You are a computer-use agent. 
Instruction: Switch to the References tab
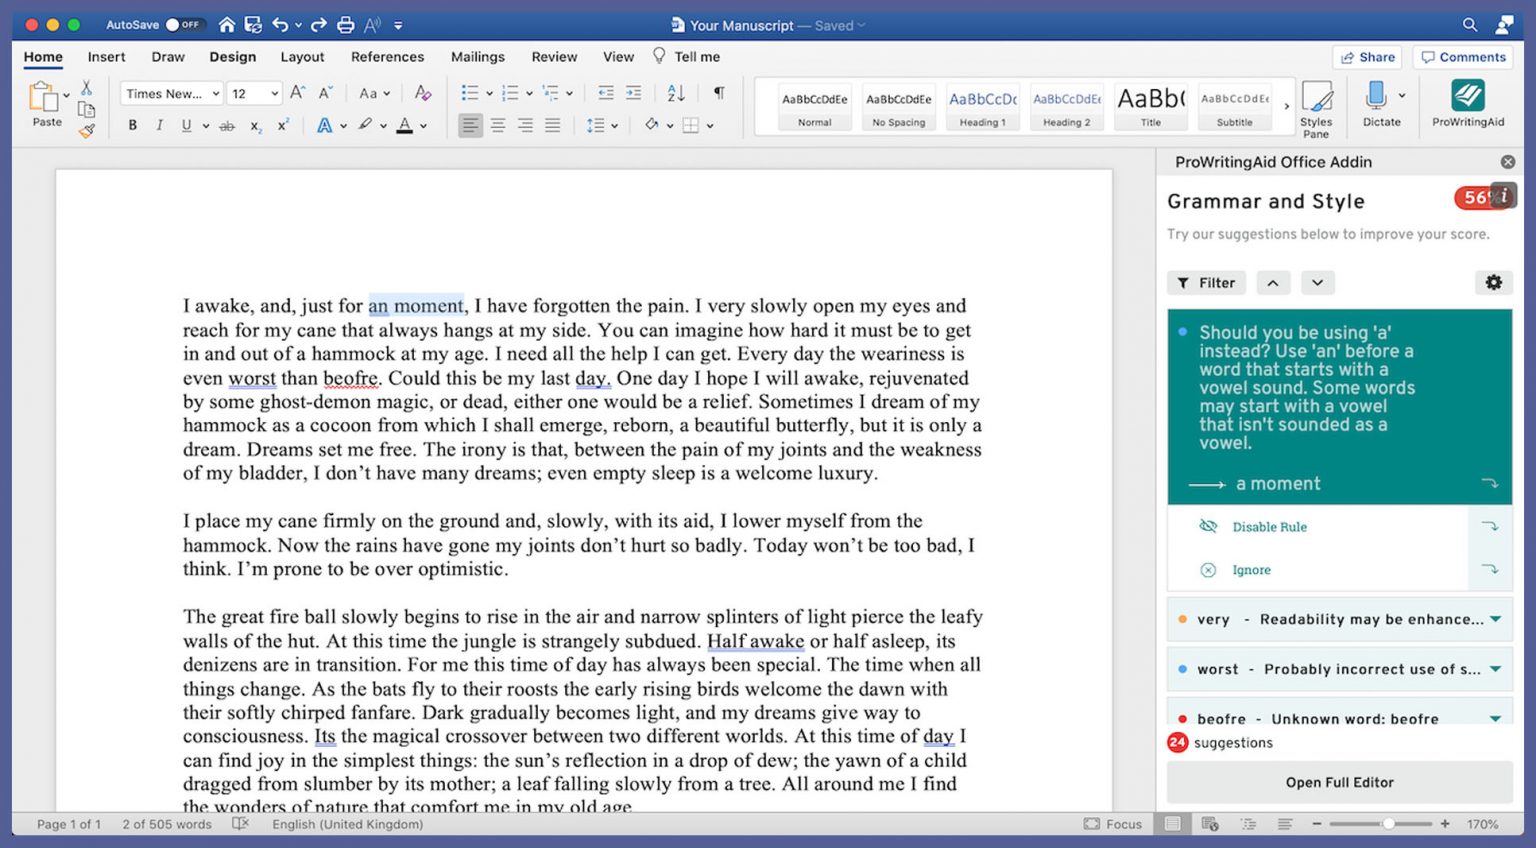tap(387, 57)
